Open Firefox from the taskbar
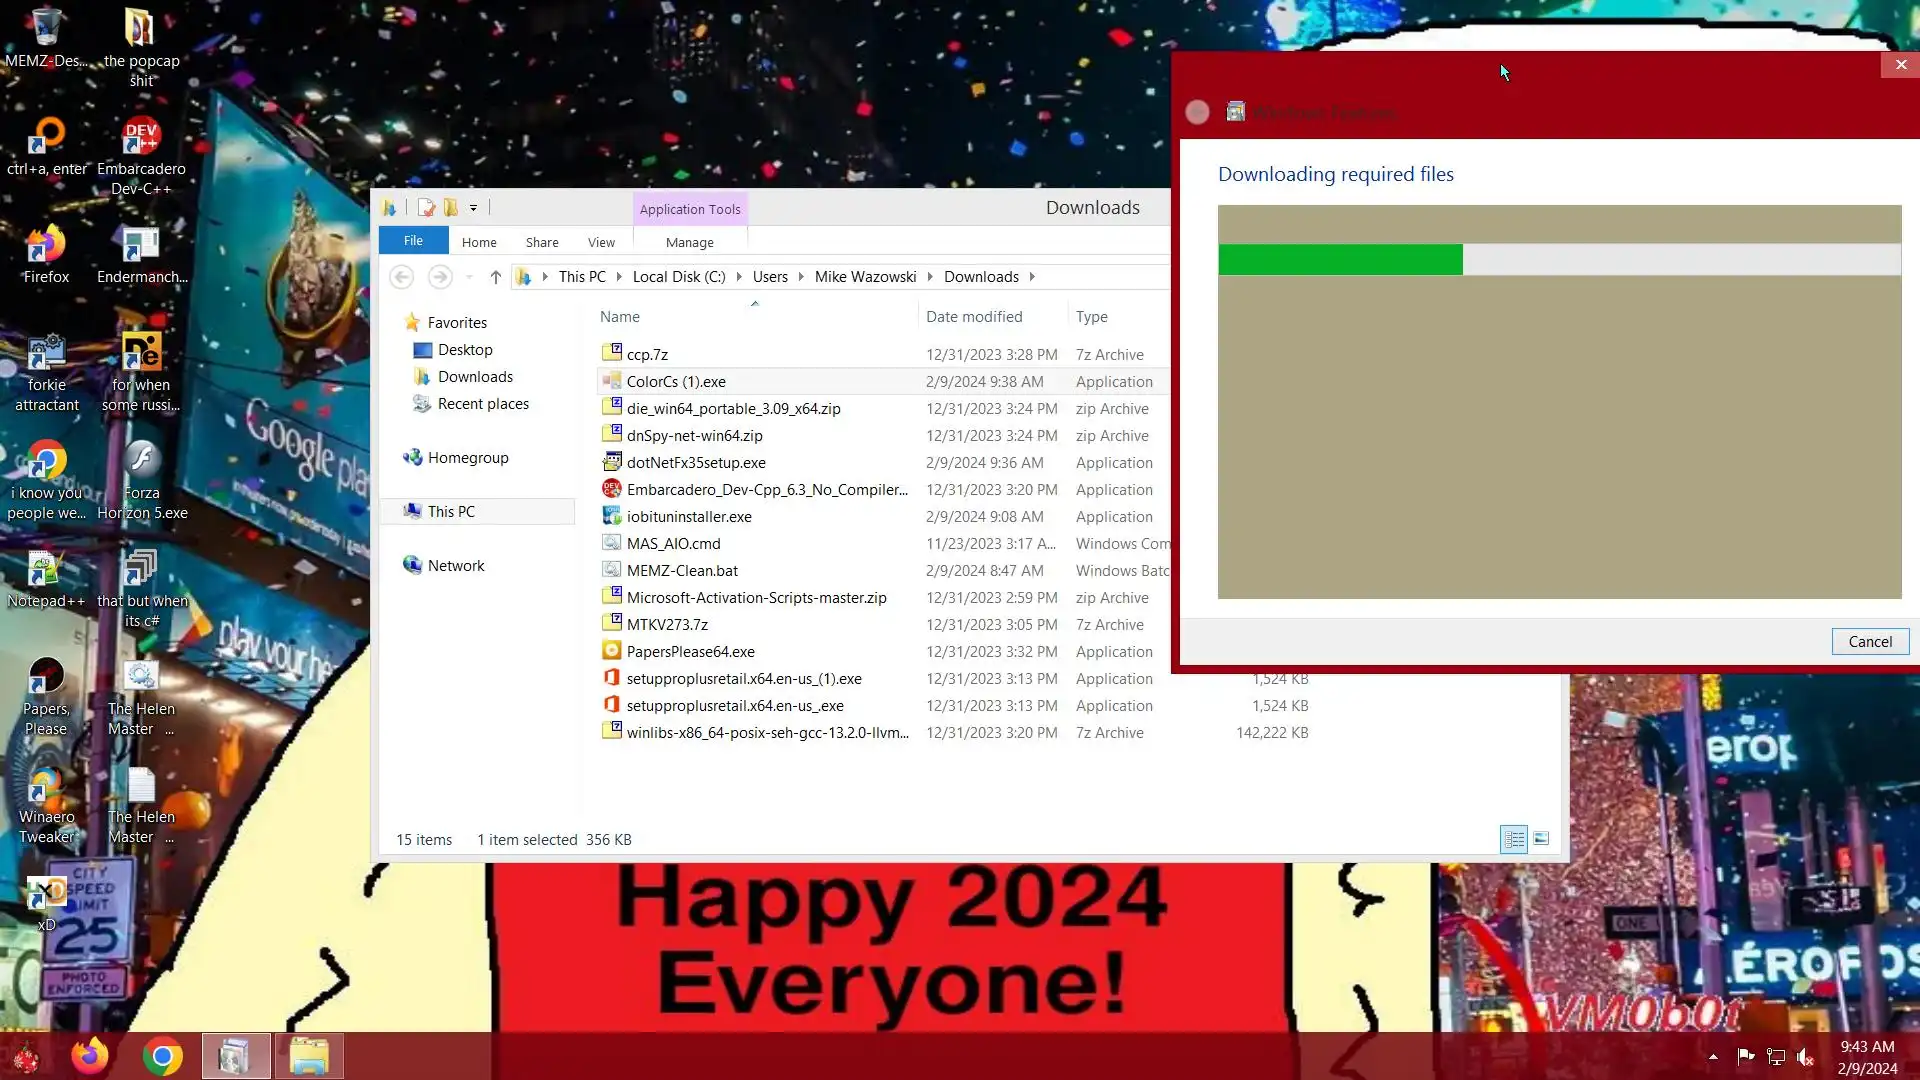 tap(90, 1056)
